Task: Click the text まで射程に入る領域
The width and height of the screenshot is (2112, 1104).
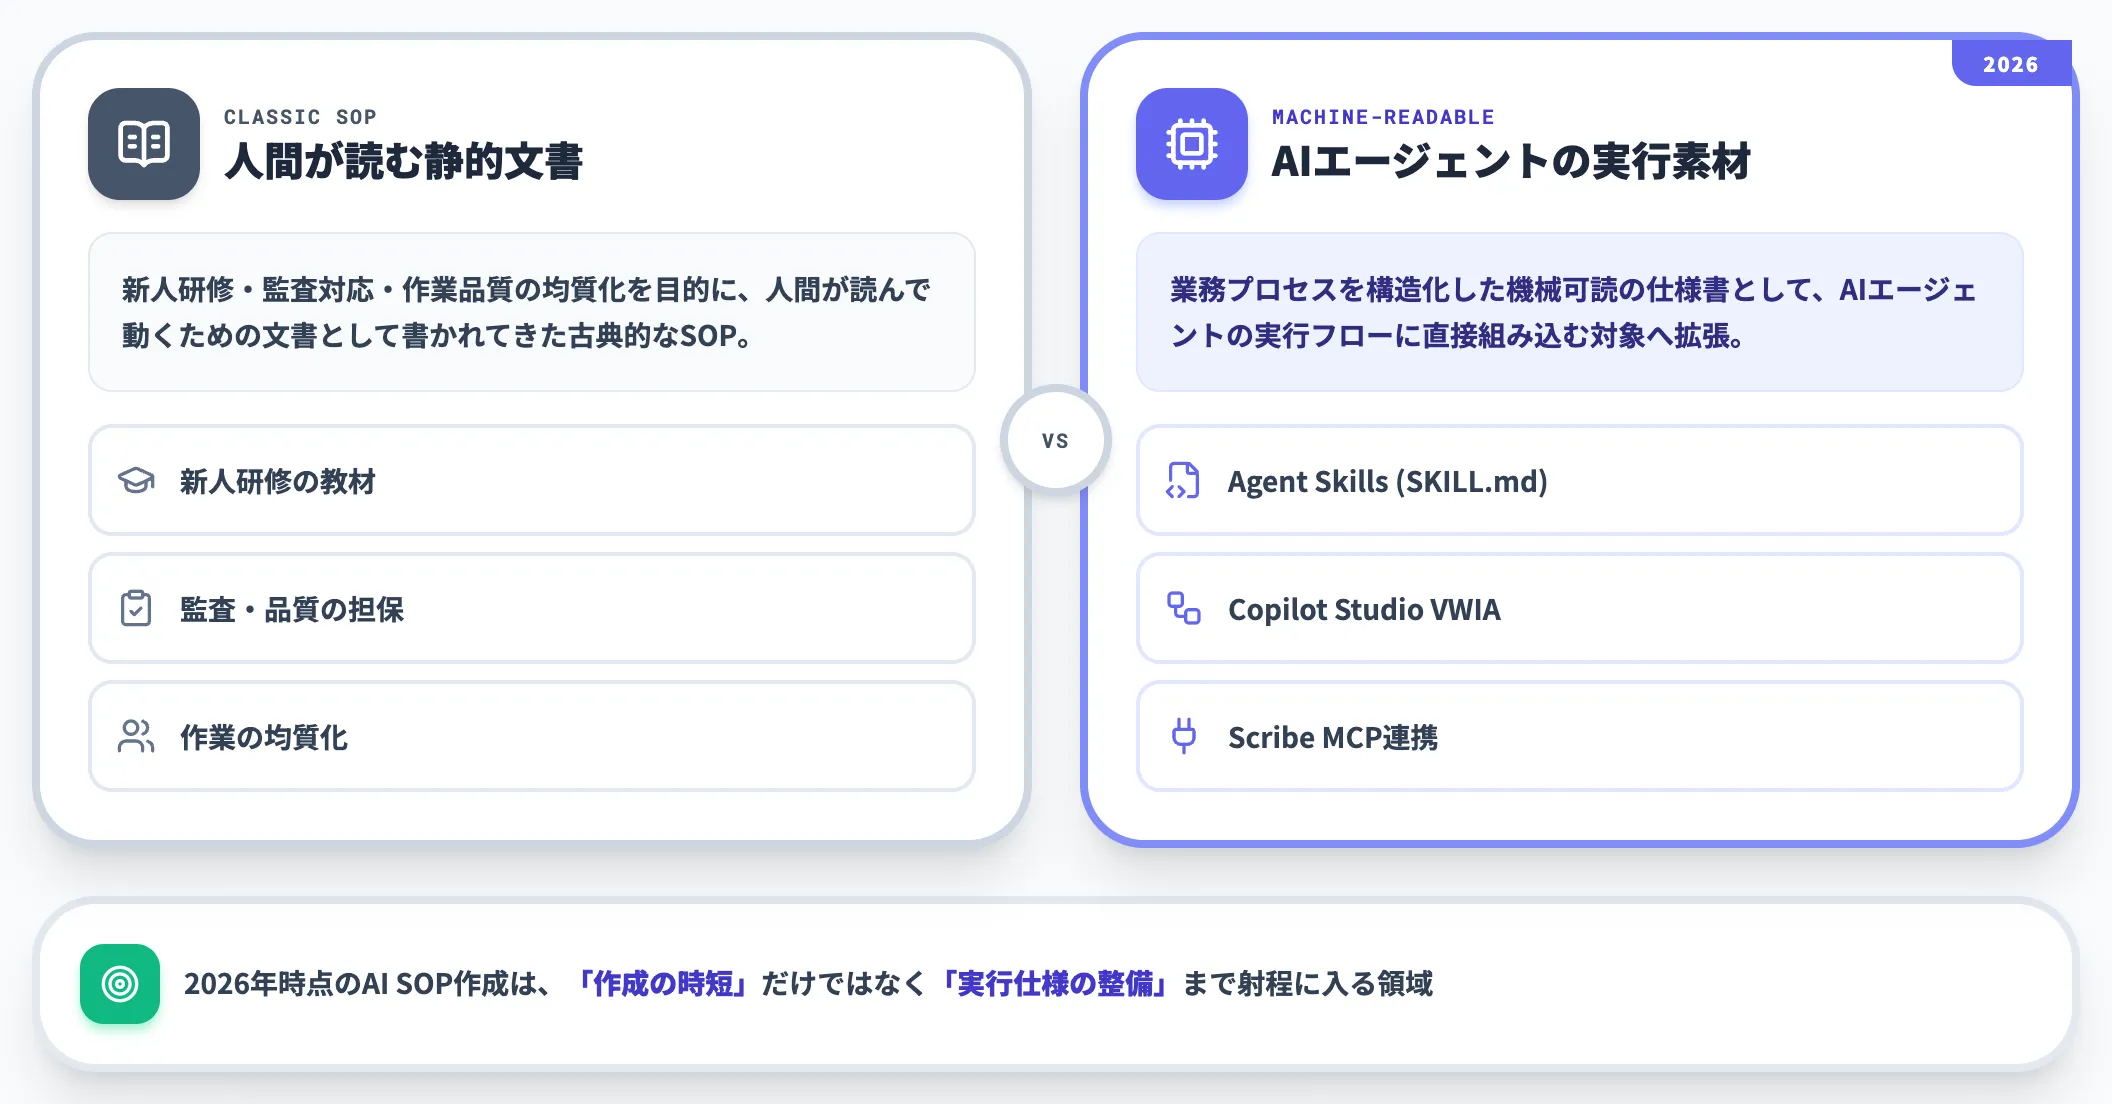Action: click(x=1308, y=984)
